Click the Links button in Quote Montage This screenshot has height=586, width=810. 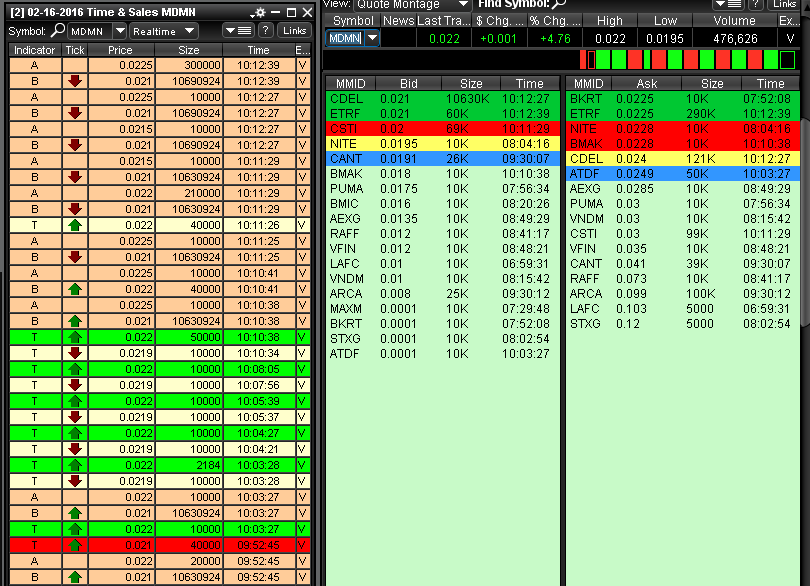click(x=786, y=4)
